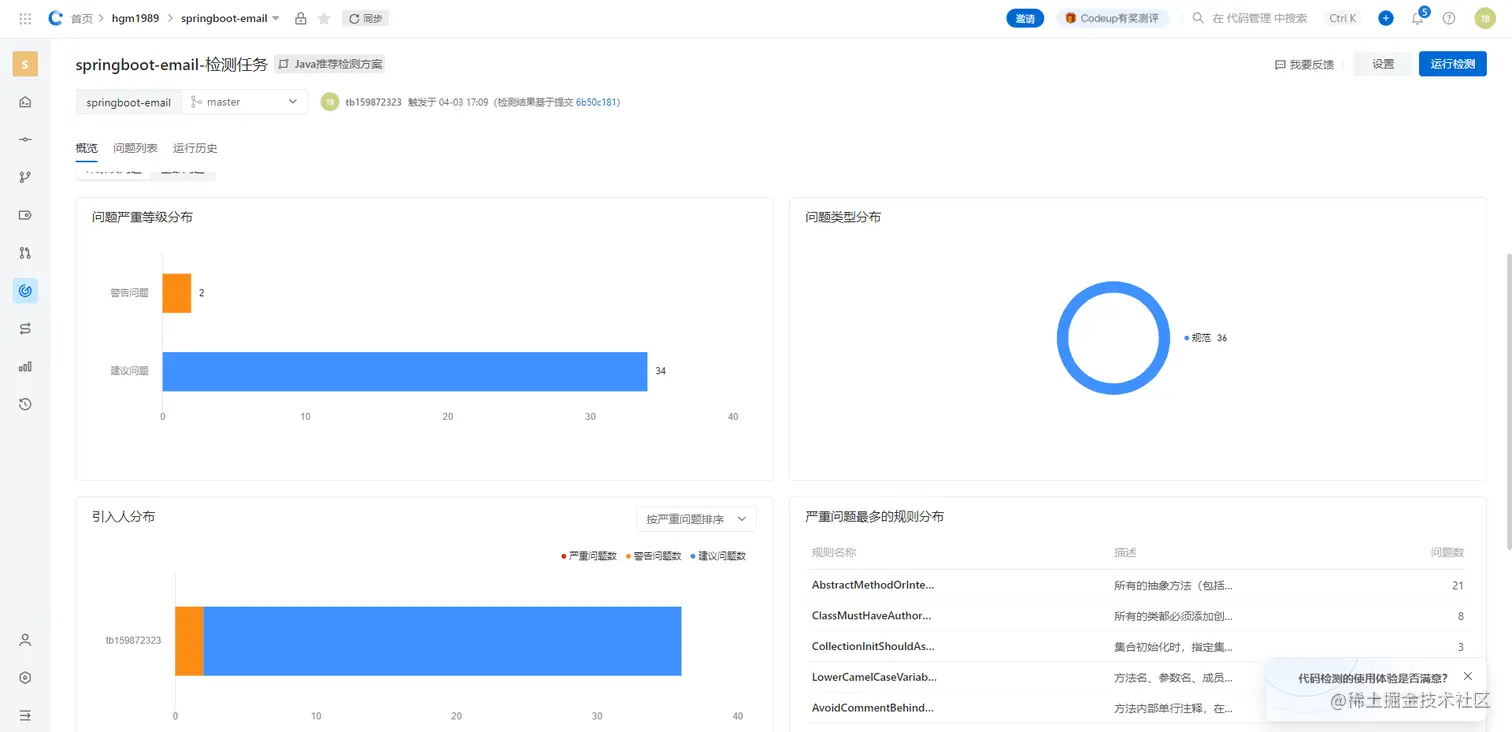Open rule ClassMustHaveAuthor... row
Viewport: 1512px width, 732px height.
1137,616
